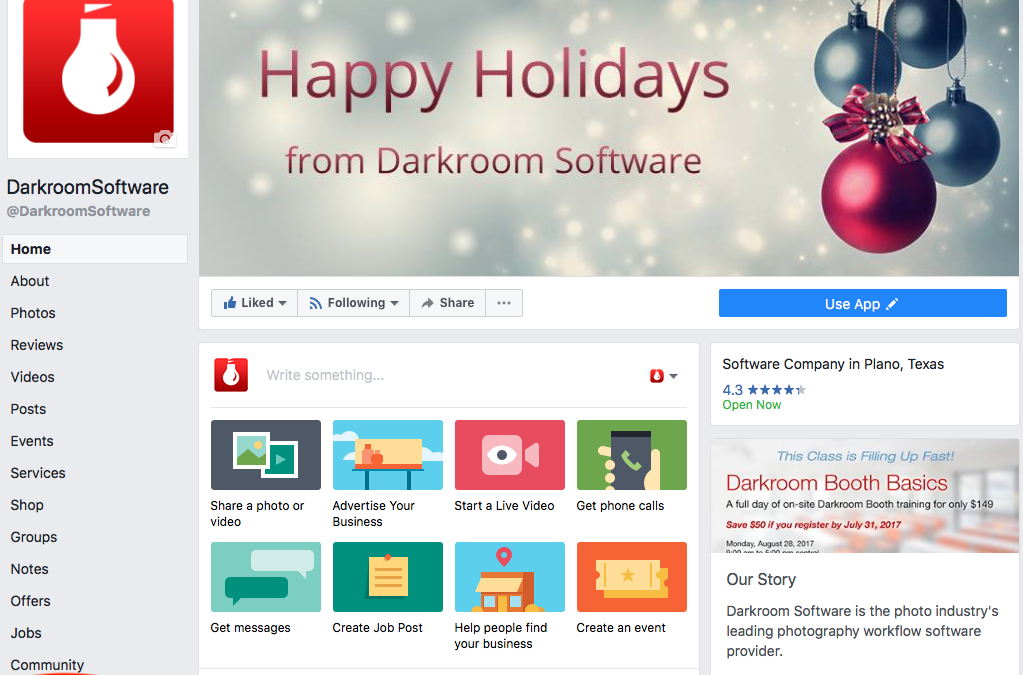Screen dimensions: 1023x675
Task: Click Software Company in Plano, Texas
Action: pyautogui.click(x=833, y=364)
